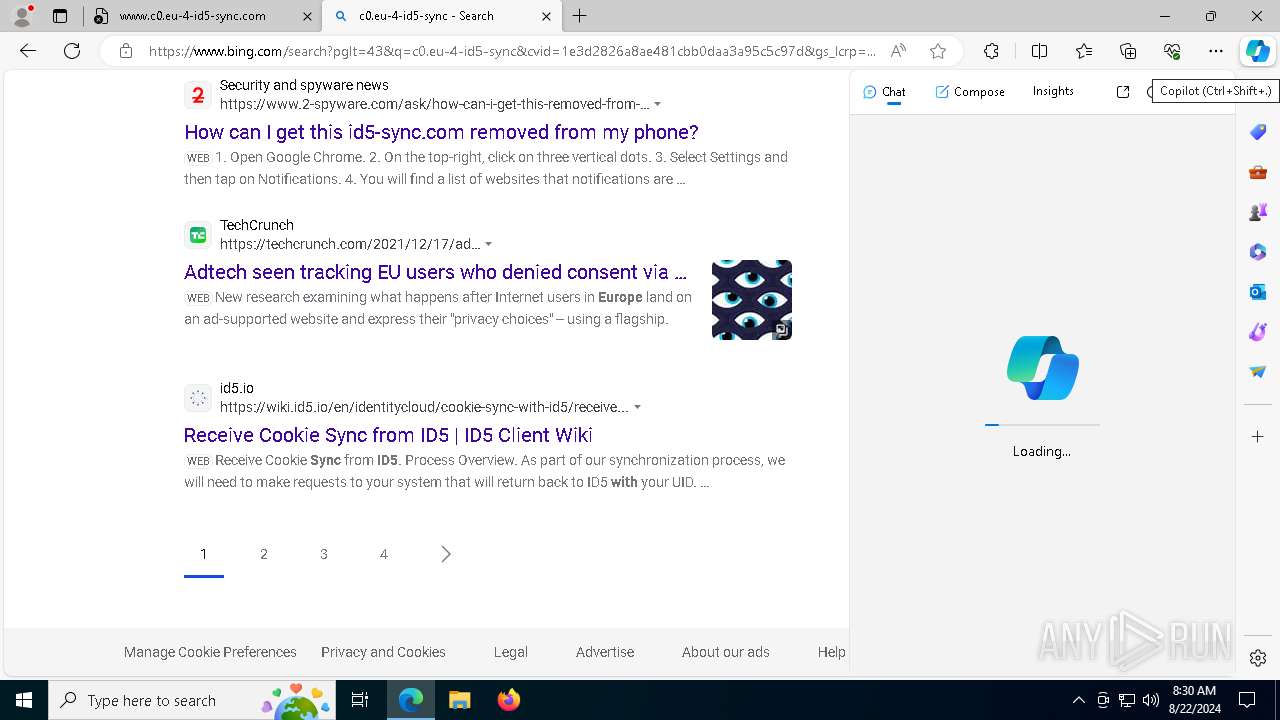1280x720 pixels.
Task: Launch Firefox from taskbar
Action: pyautogui.click(x=509, y=700)
